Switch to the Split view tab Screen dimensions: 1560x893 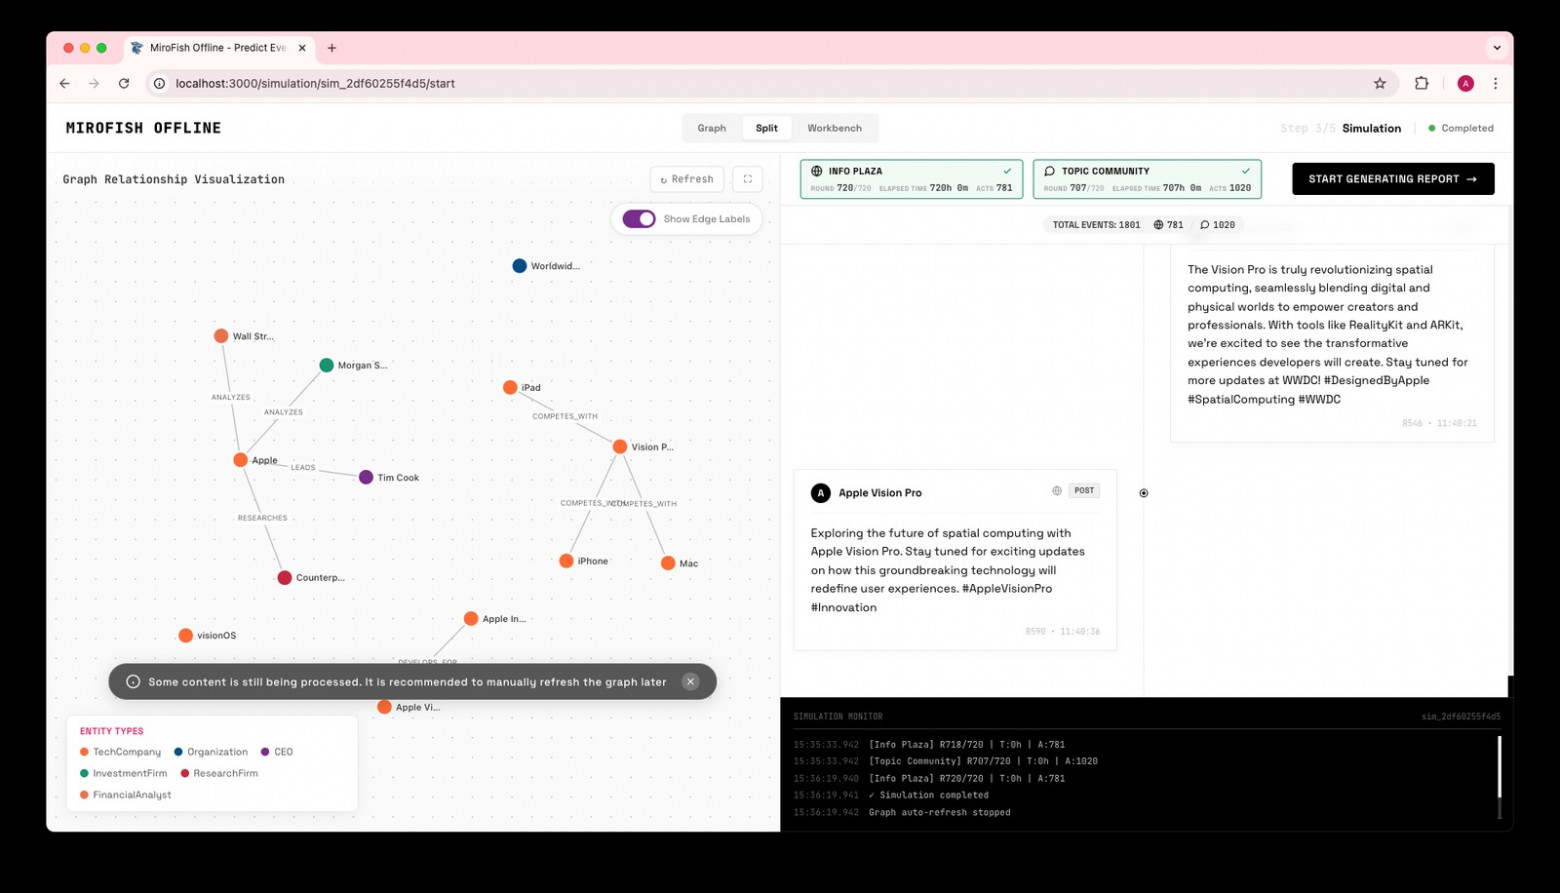767,128
